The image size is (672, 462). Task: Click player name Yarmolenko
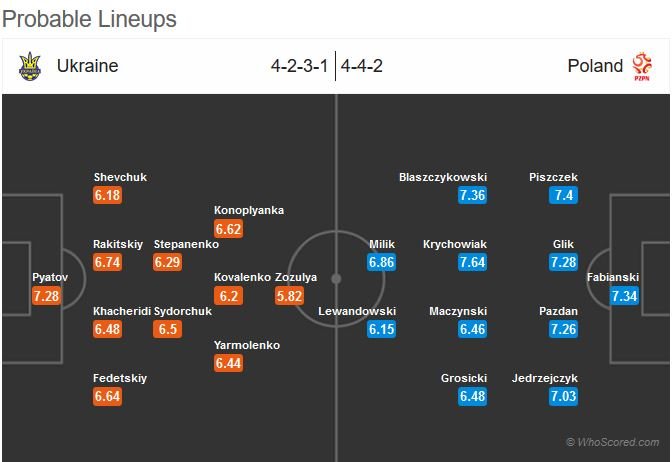[247, 345]
